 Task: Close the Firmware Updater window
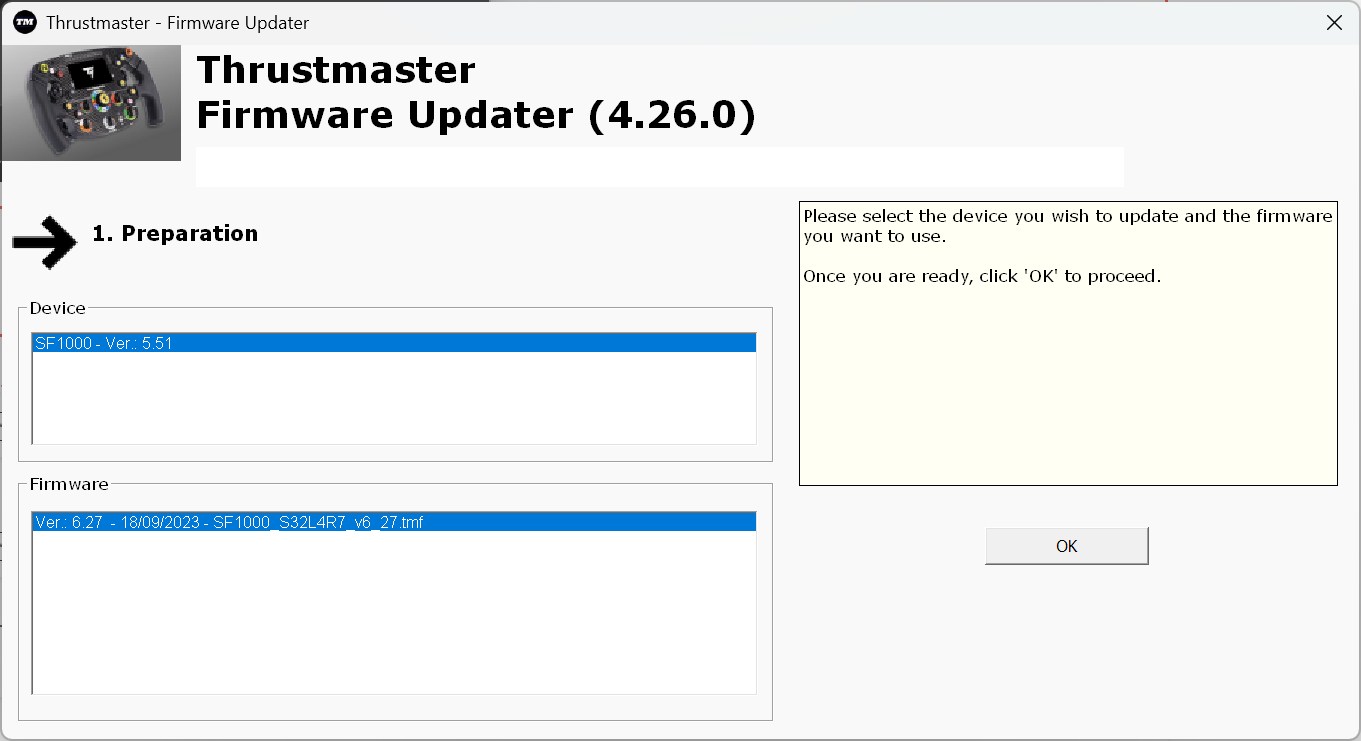[1334, 22]
